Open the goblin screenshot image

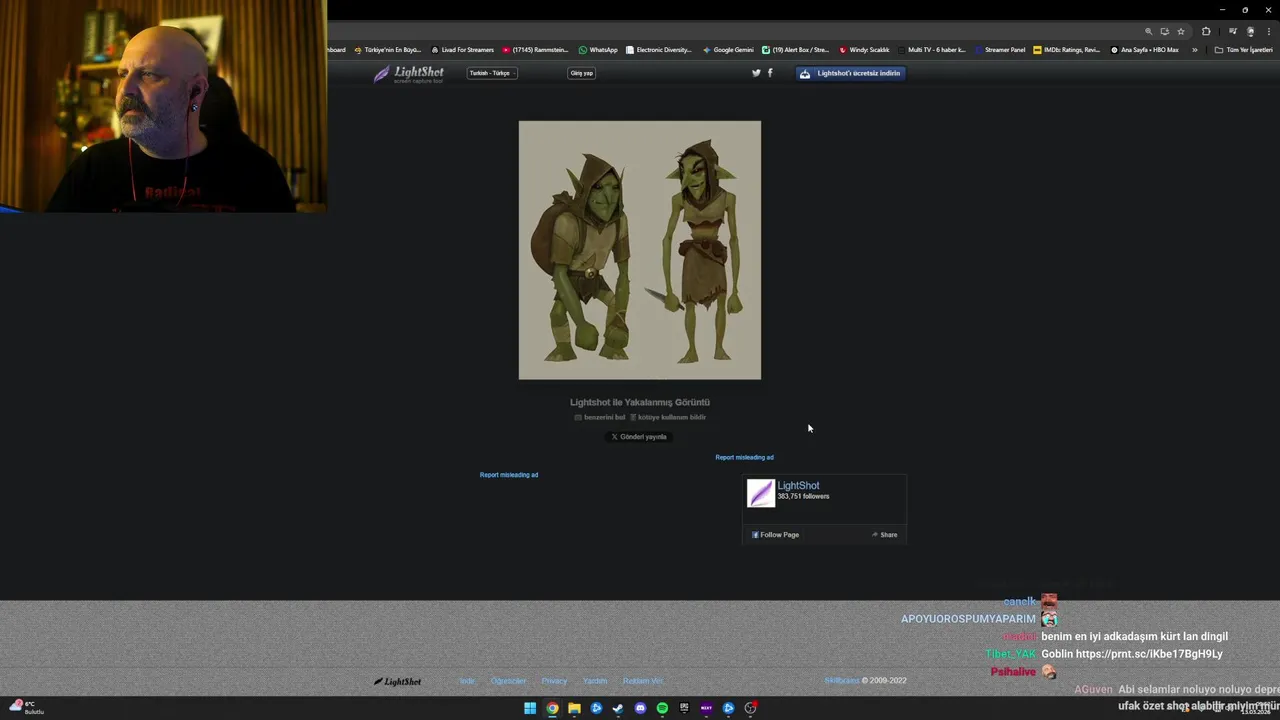click(640, 250)
